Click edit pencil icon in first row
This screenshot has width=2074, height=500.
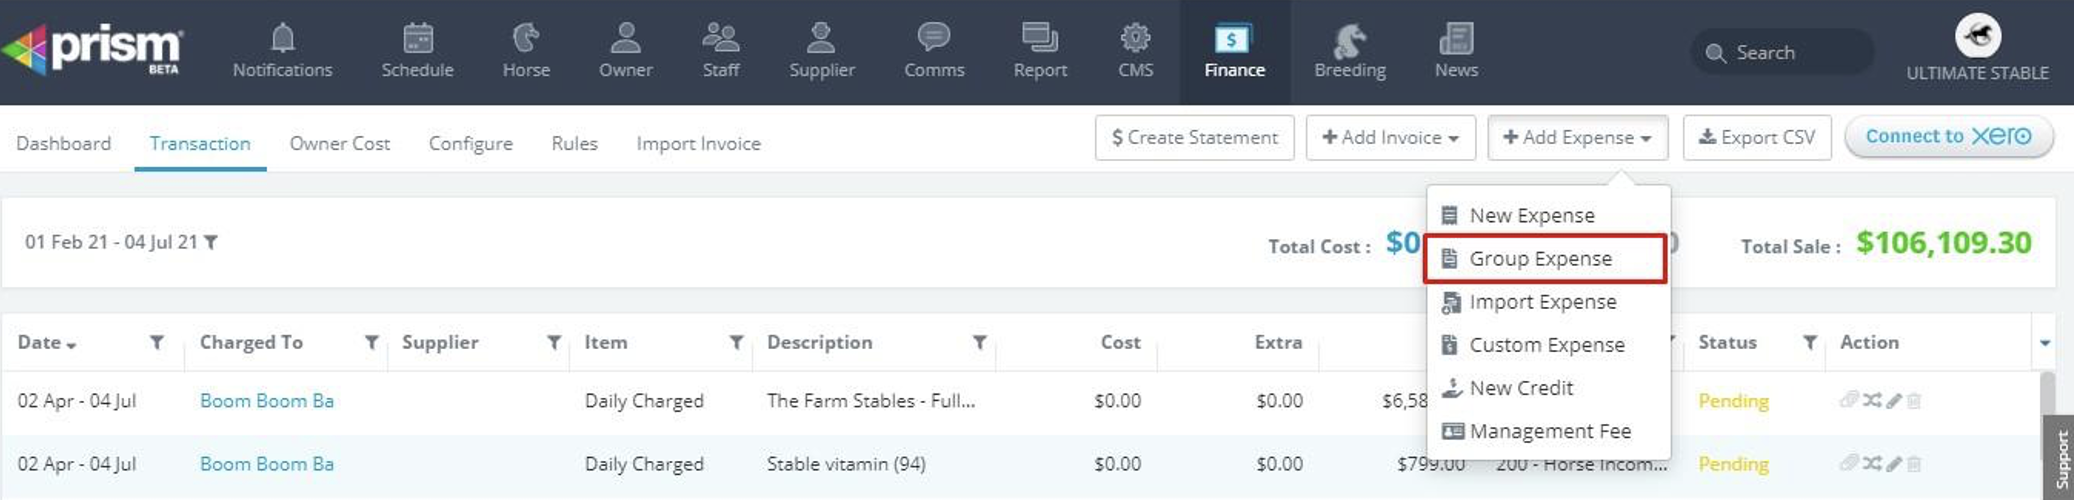click(1894, 401)
